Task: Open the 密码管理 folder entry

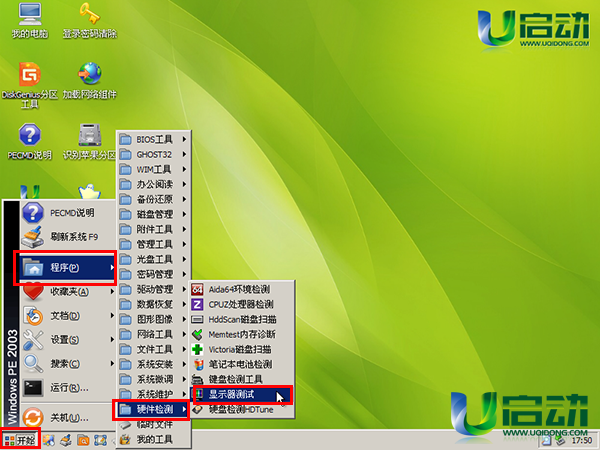Action: (153, 274)
